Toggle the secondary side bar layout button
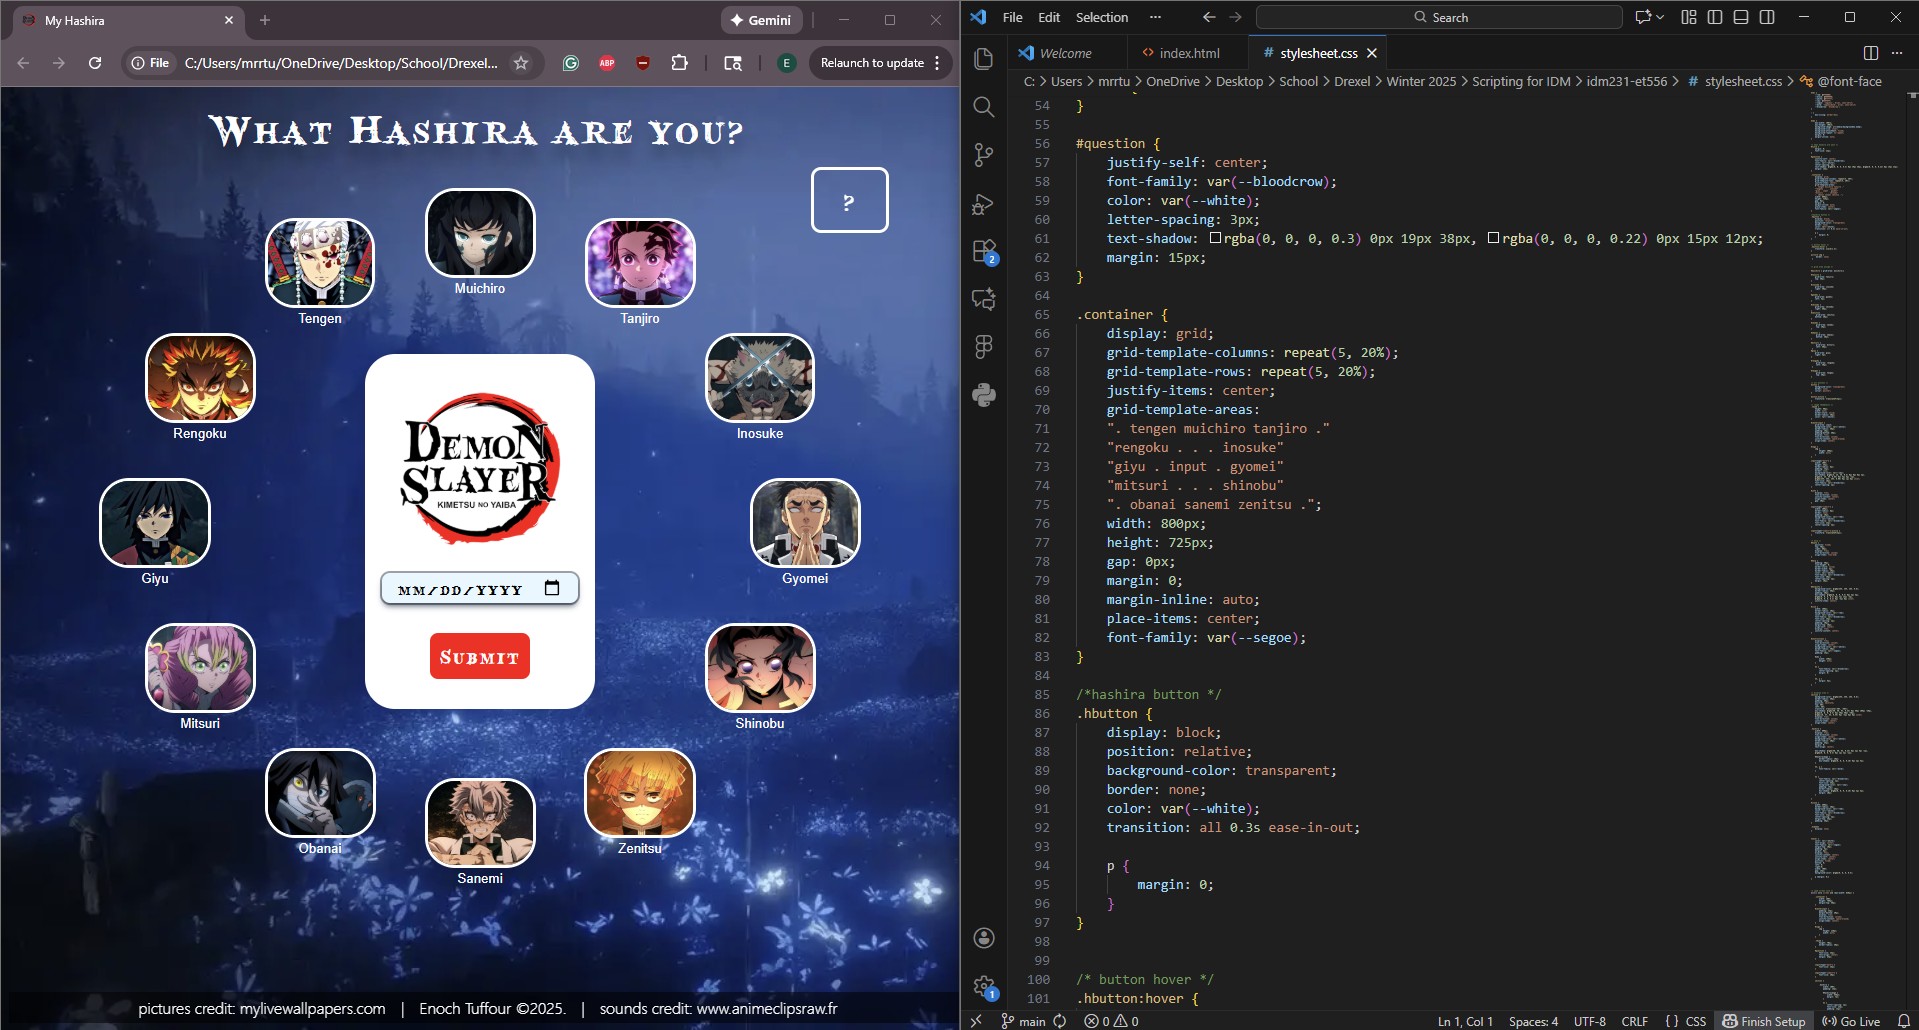The width and height of the screenshot is (1919, 1030). (1767, 17)
